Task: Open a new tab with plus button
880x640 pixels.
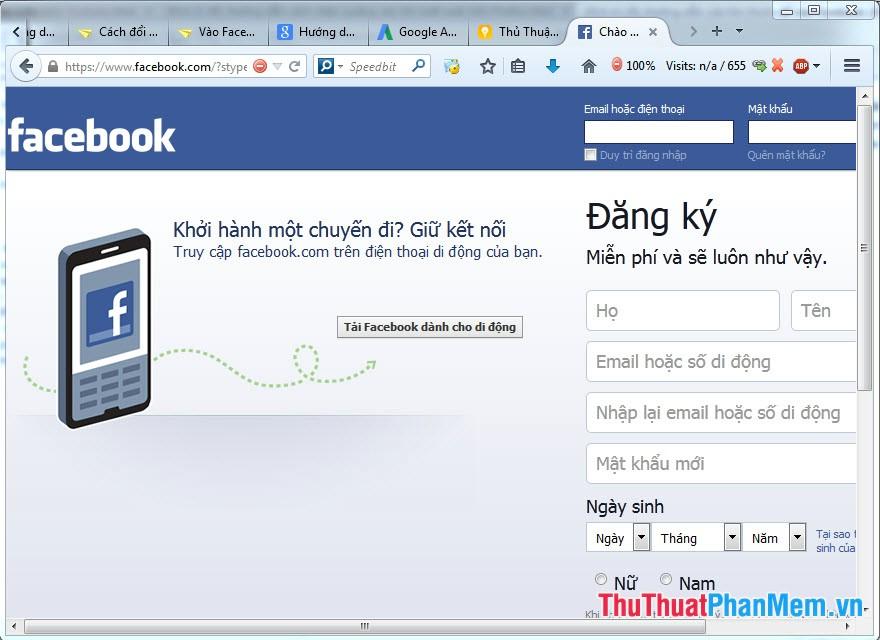Action: point(717,31)
